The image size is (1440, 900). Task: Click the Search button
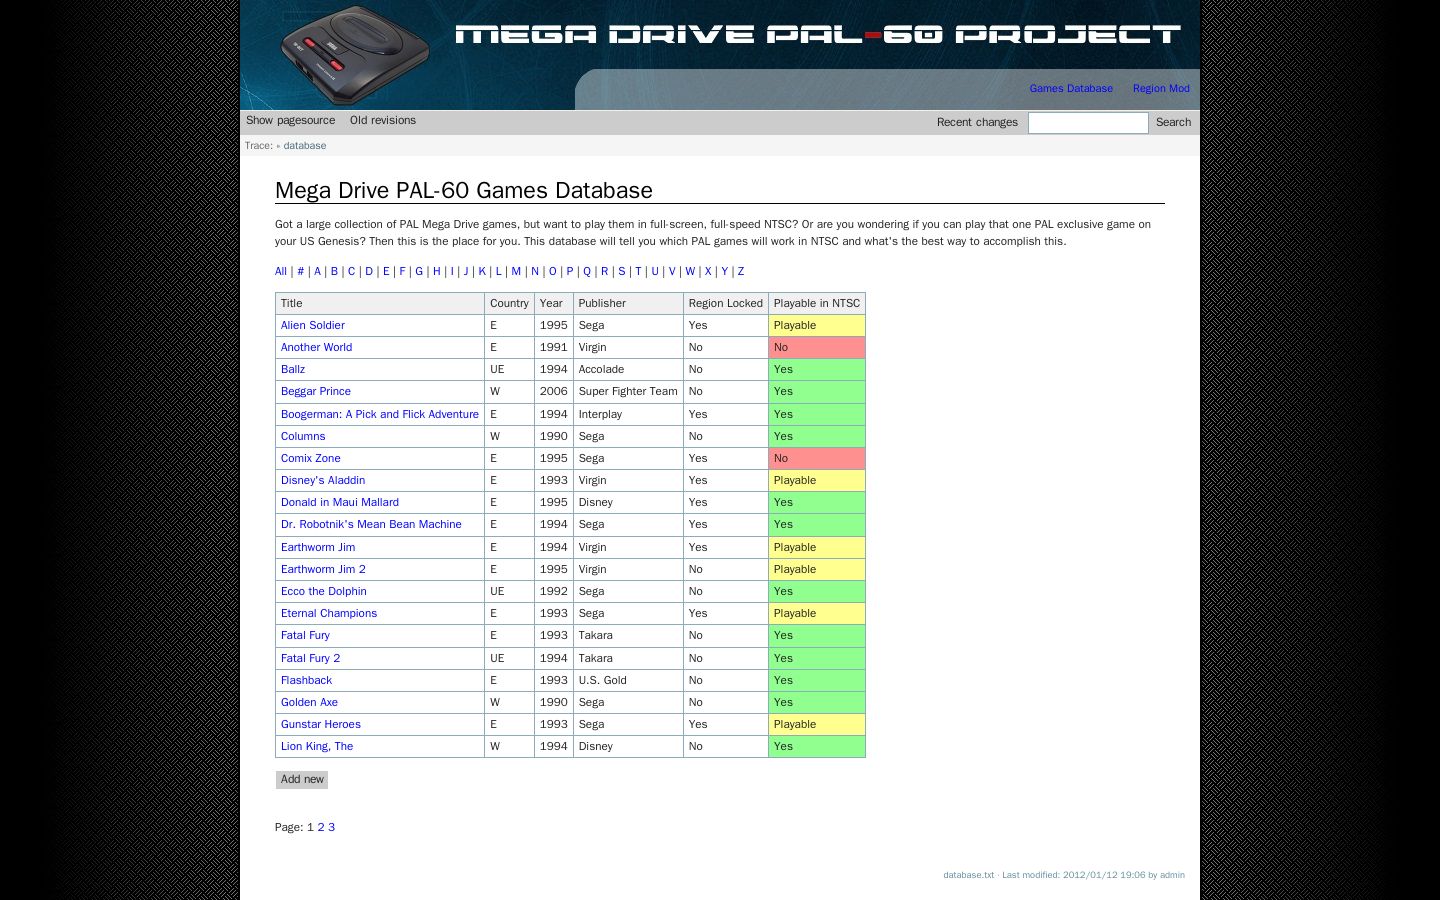point(1173,122)
